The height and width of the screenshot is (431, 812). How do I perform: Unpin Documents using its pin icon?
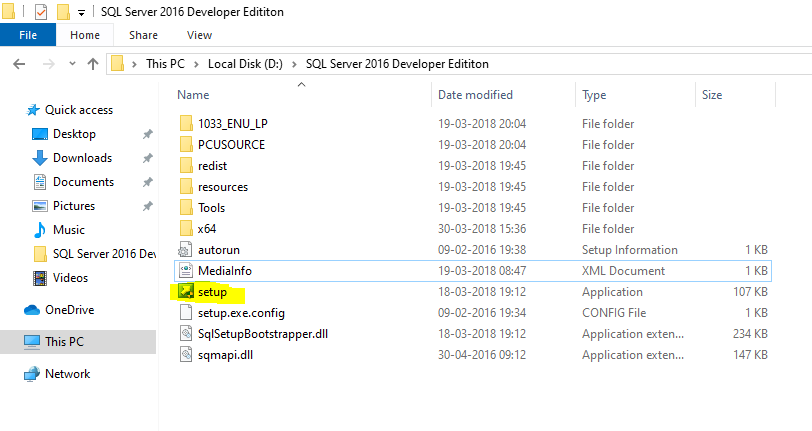click(x=148, y=182)
